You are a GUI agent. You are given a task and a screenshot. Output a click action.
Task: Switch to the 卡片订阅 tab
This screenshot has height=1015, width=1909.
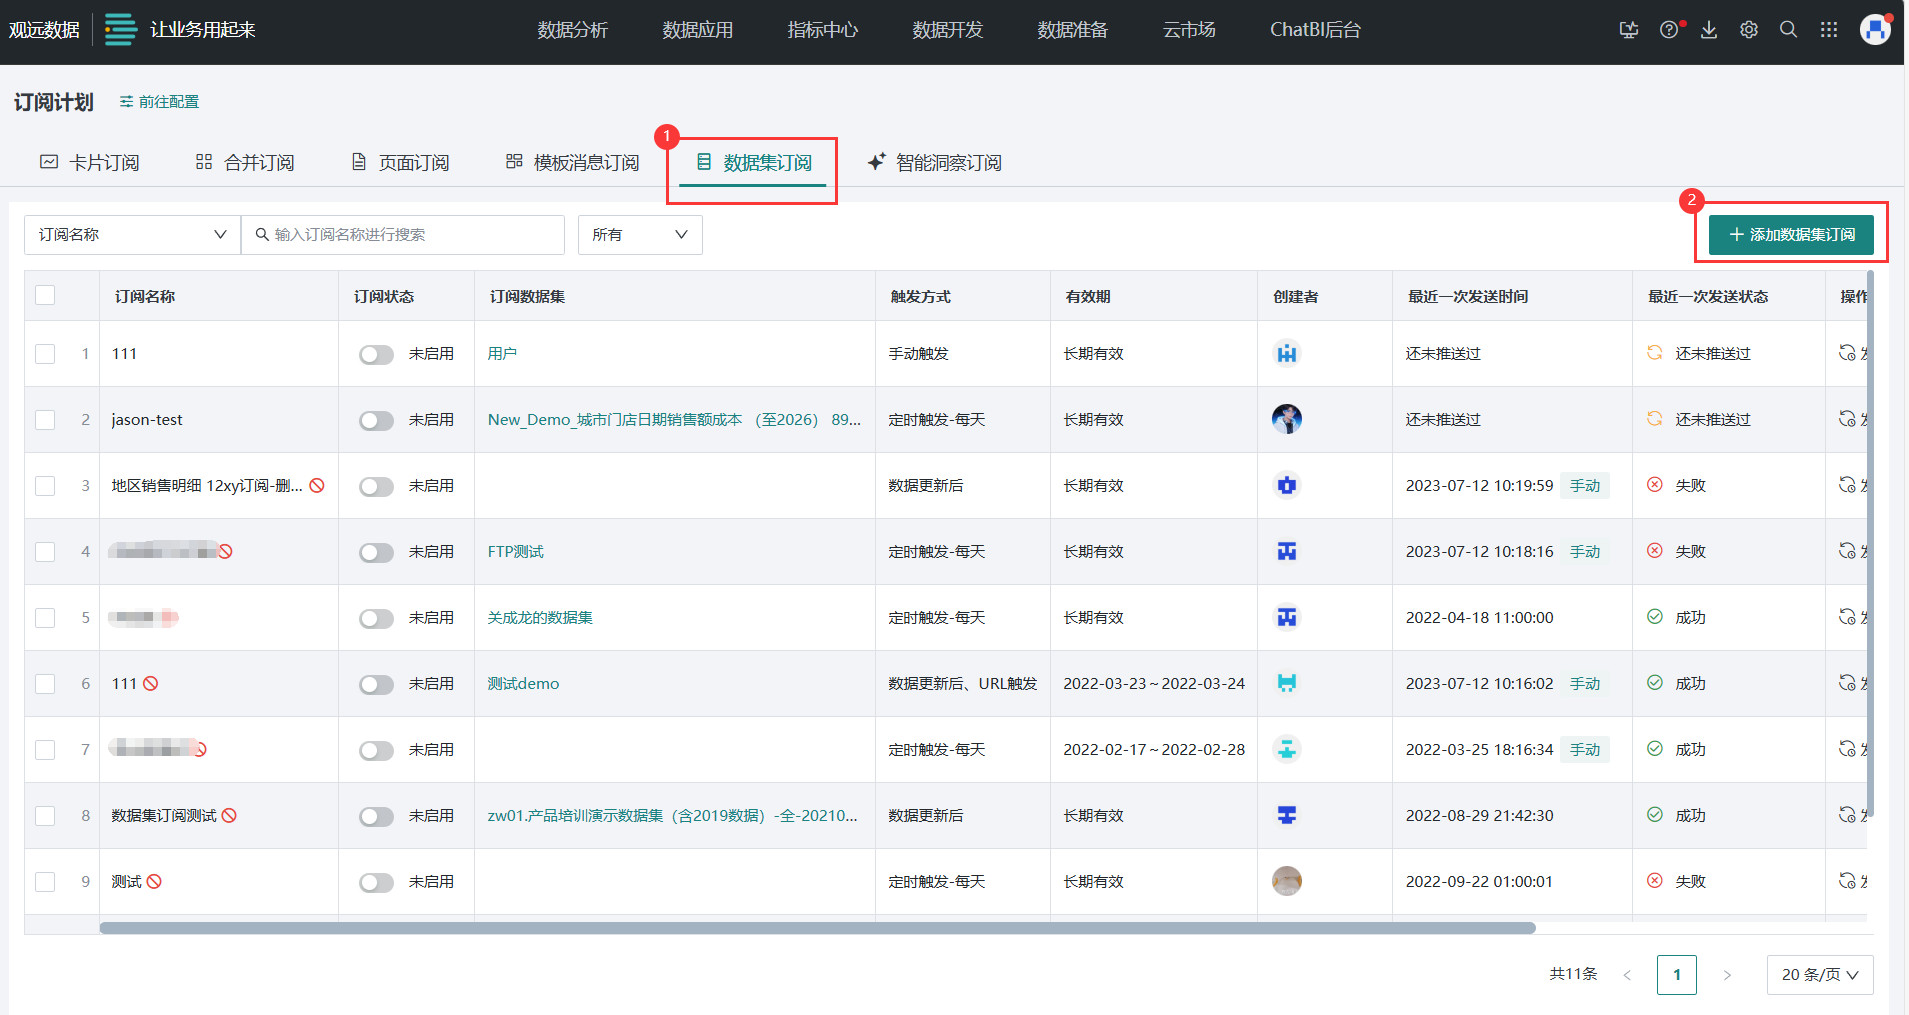[90, 163]
